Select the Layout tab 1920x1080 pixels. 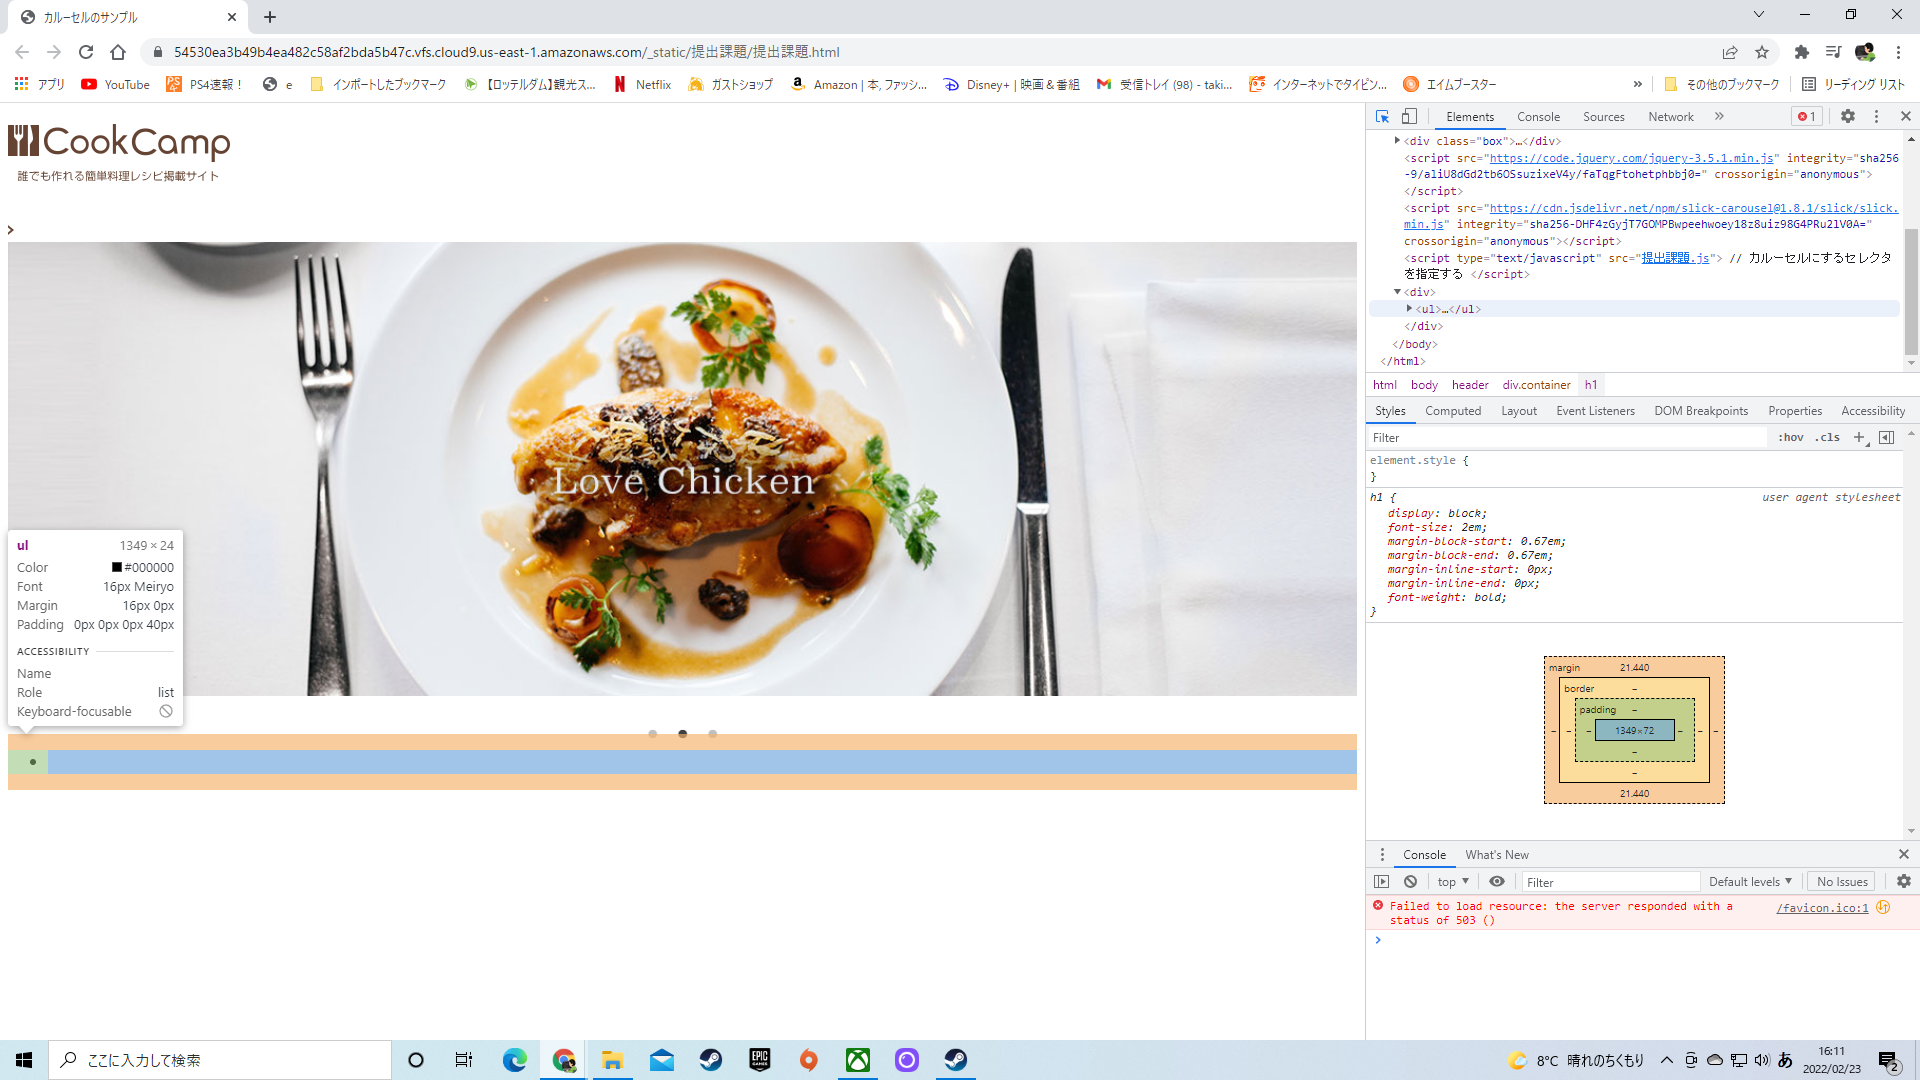[x=1519, y=411]
